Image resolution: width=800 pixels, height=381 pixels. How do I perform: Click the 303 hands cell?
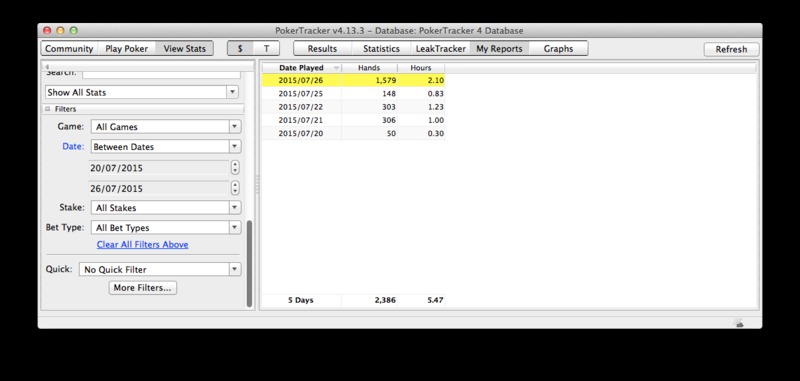369,107
